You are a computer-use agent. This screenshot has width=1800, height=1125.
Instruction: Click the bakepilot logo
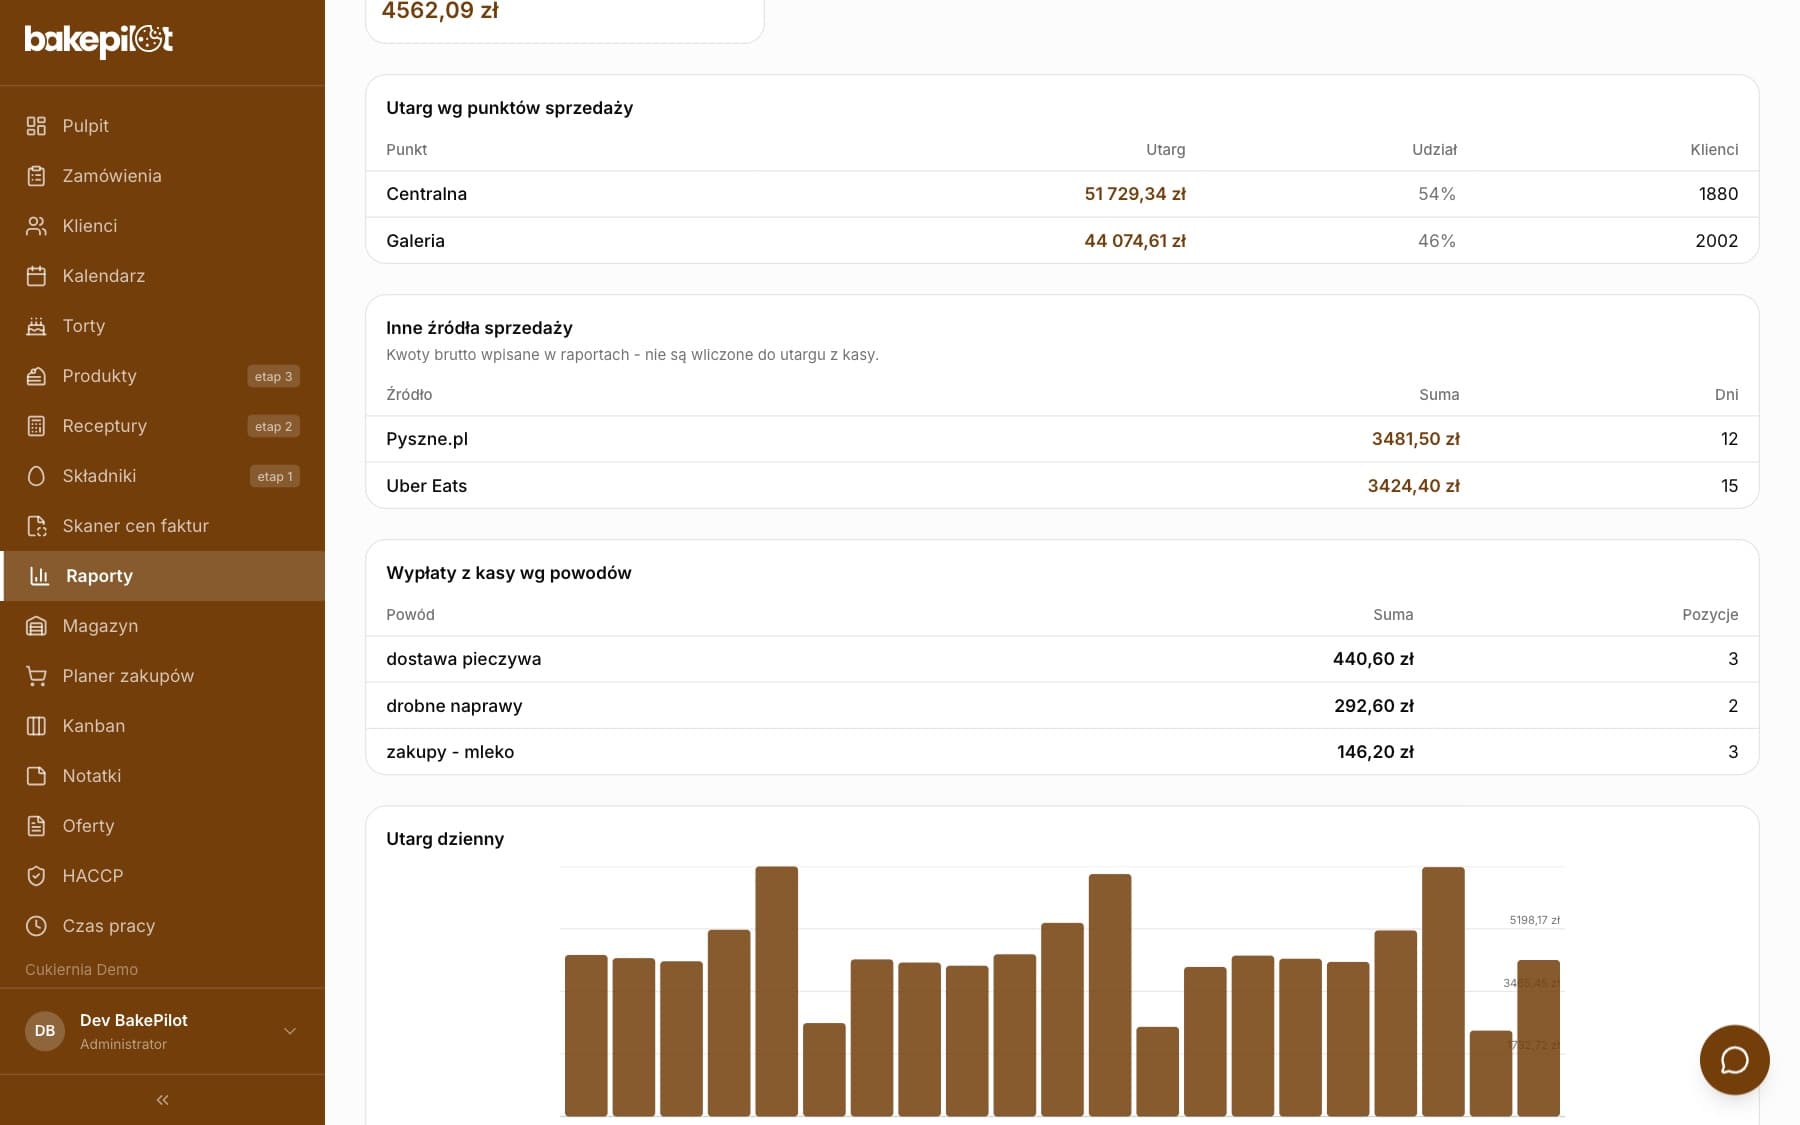(99, 41)
